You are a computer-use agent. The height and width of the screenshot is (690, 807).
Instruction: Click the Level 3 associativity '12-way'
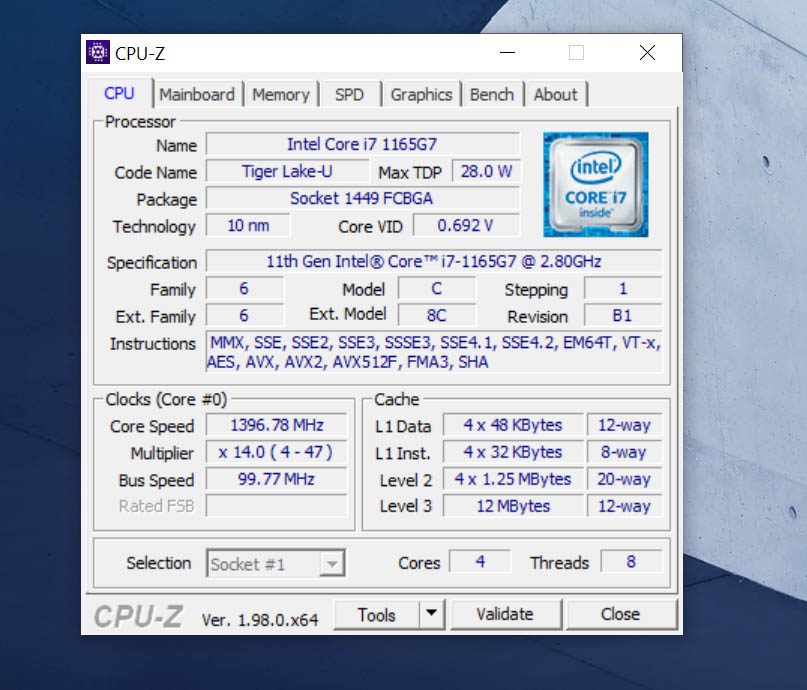click(x=624, y=506)
